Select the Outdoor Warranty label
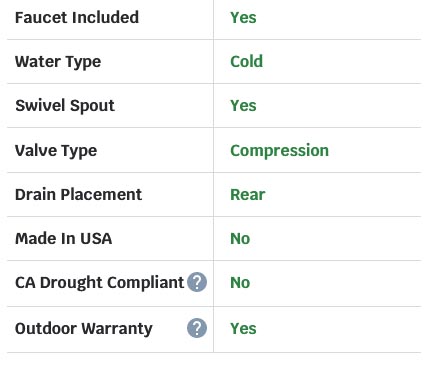 coord(84,329)
